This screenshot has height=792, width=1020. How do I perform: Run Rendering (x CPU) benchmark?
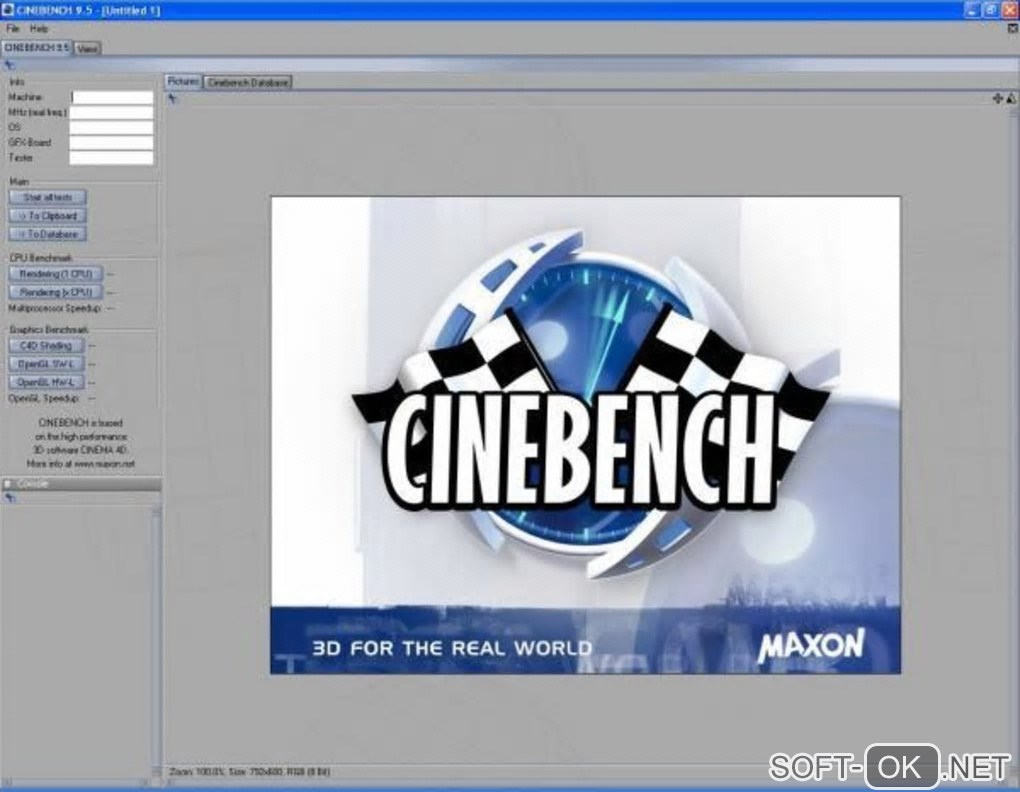[56, 292]
